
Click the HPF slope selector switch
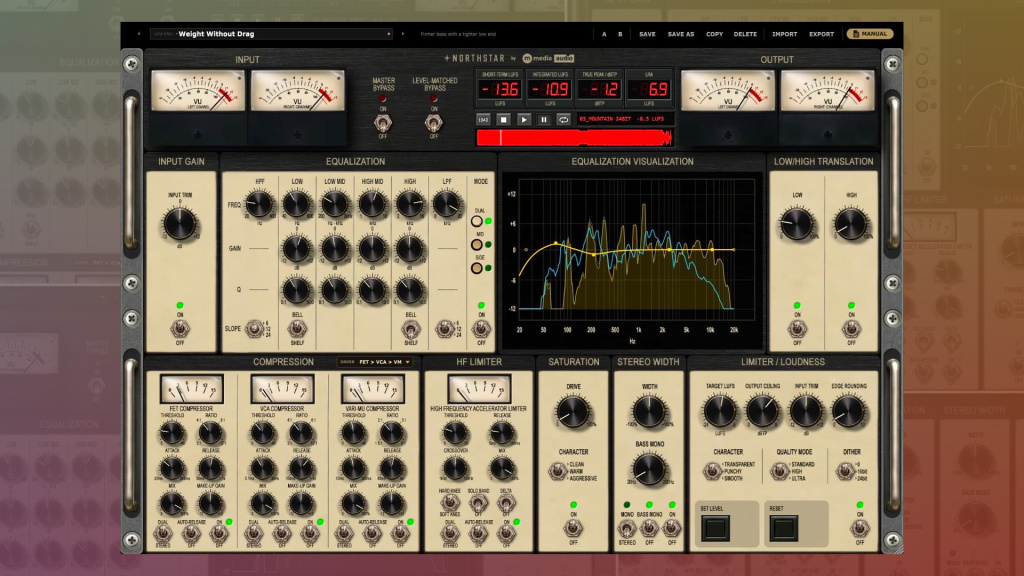(254, 328)
